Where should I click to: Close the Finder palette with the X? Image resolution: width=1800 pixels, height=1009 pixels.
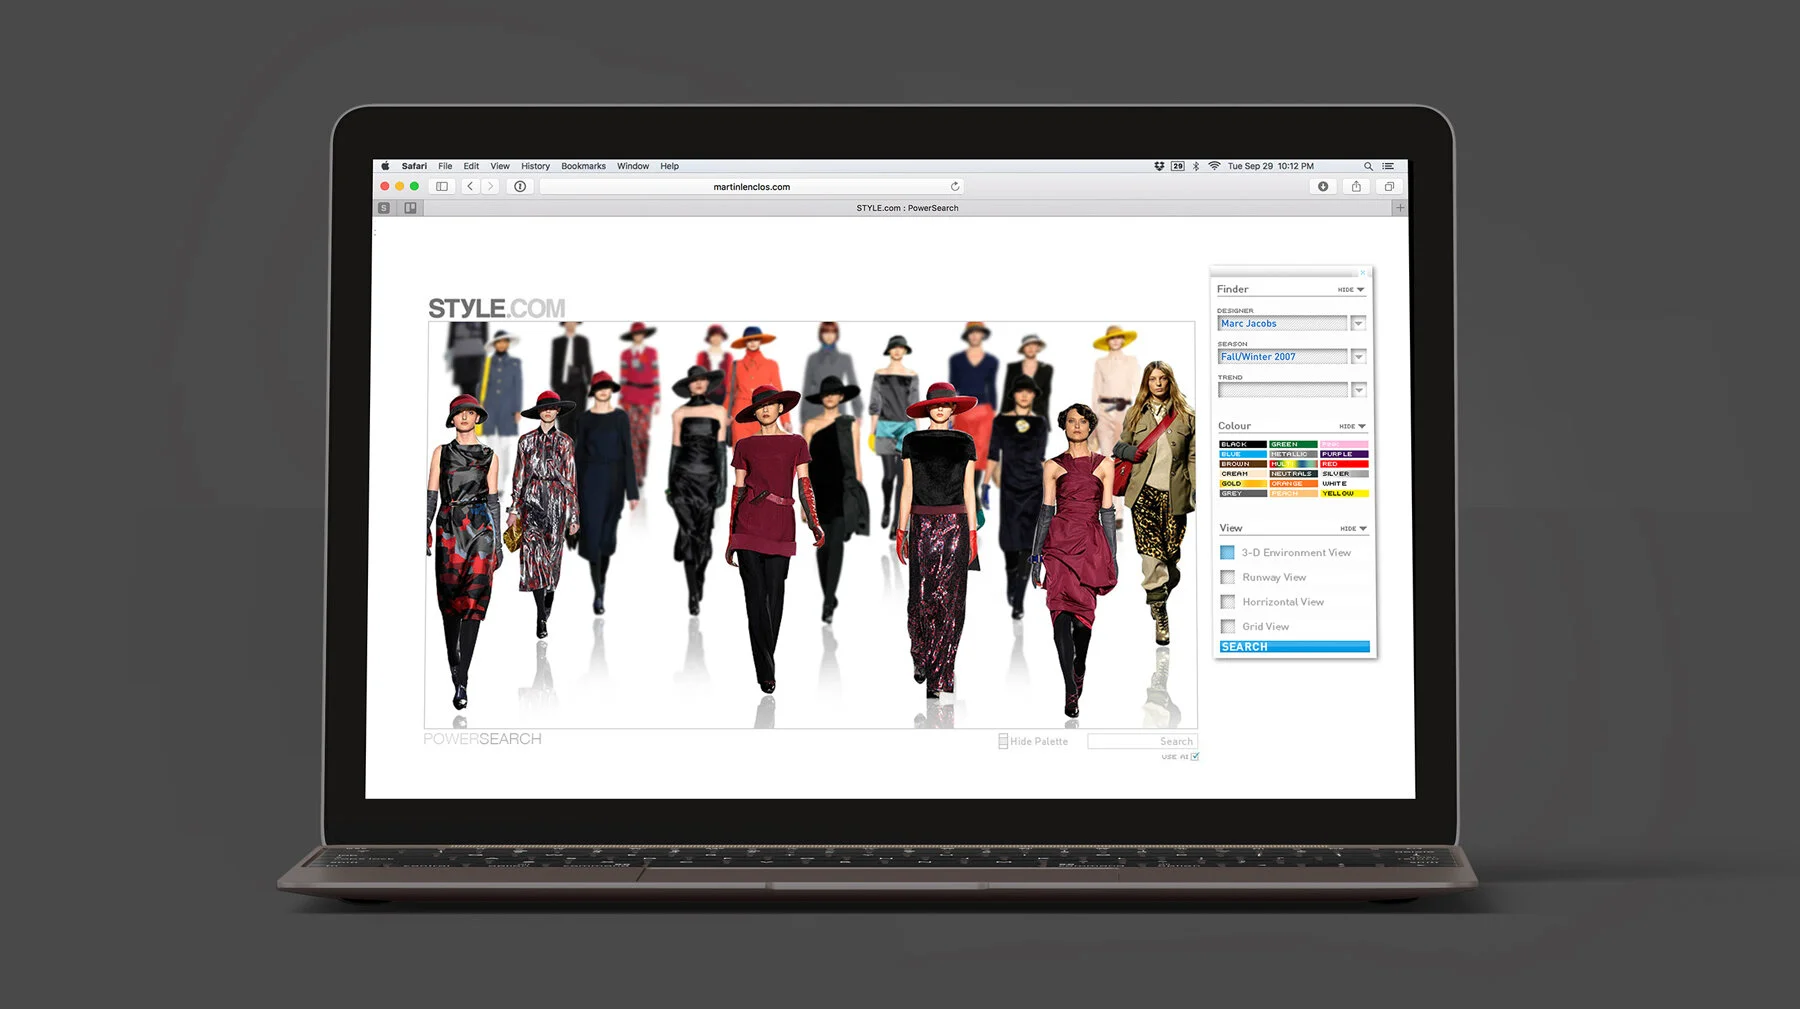click(x=1362, y=273)
